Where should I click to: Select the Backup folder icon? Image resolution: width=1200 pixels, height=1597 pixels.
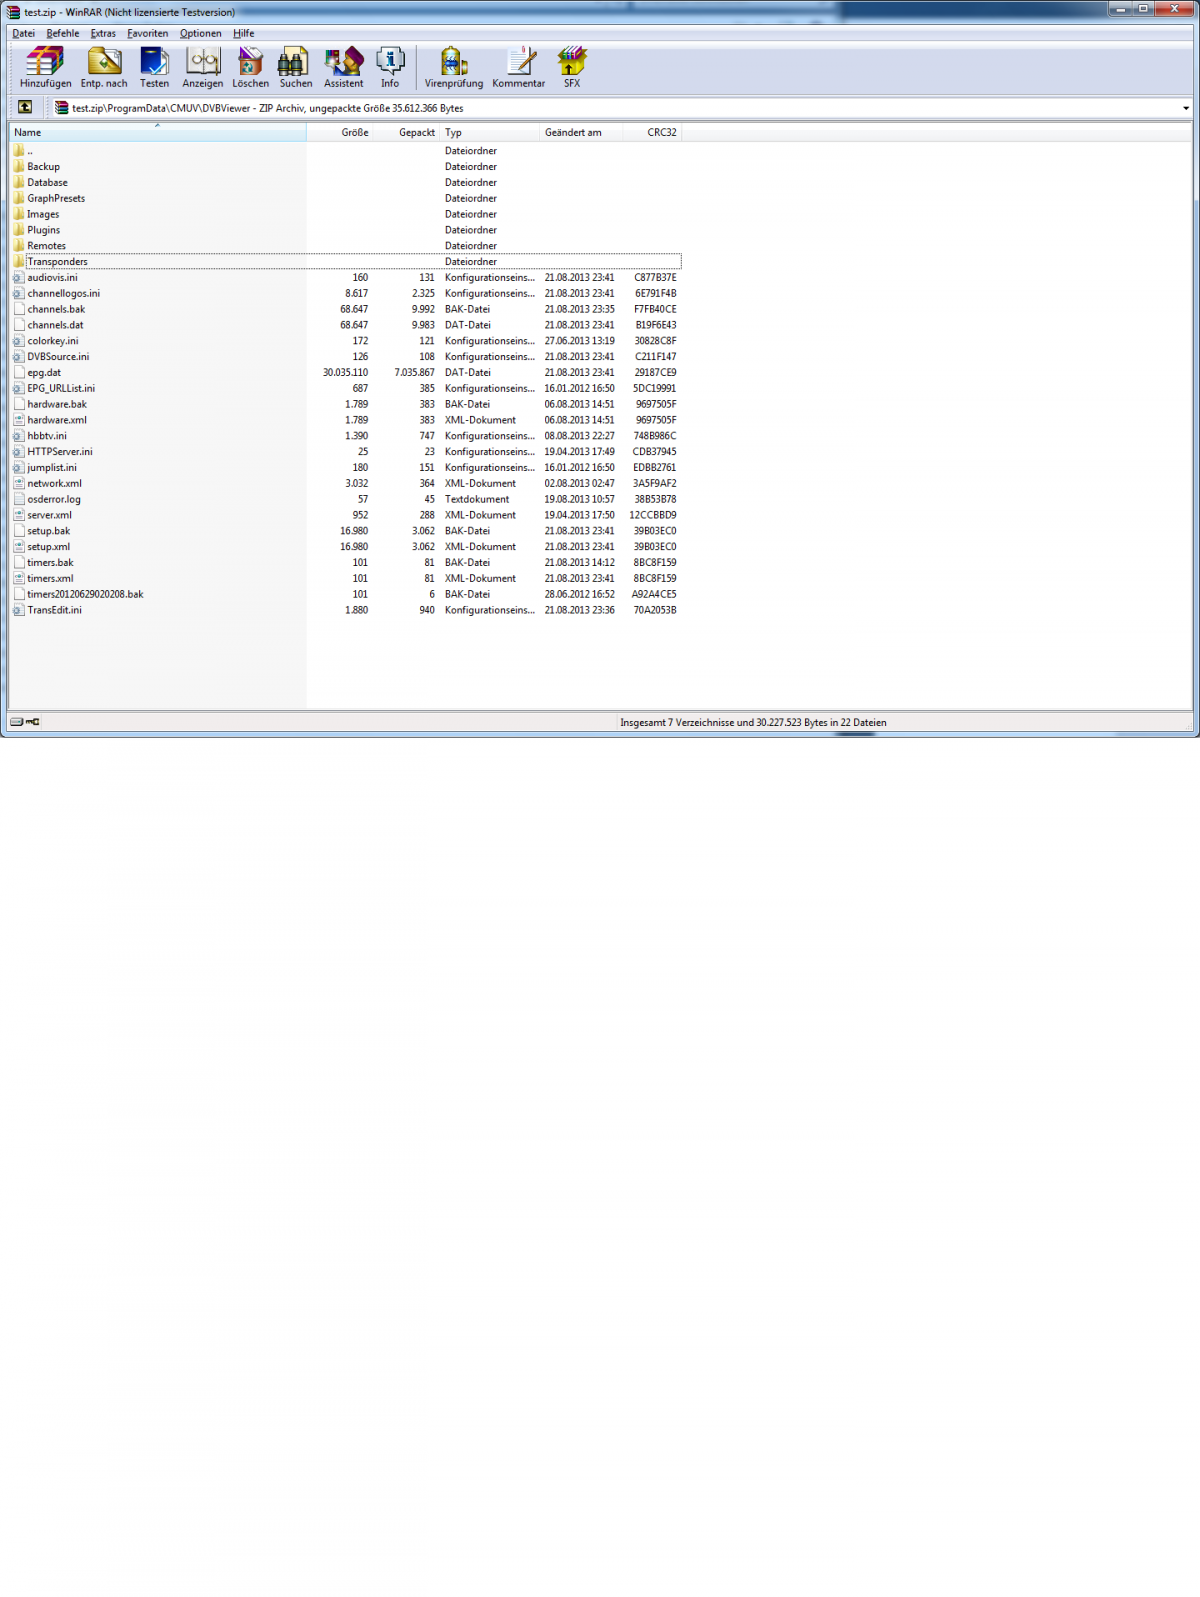point(19,166)
